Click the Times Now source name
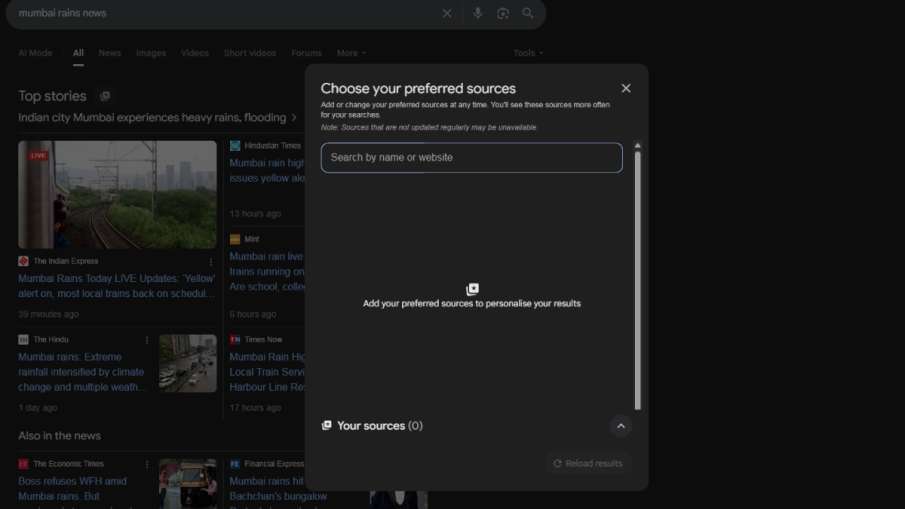This screenshot has height=509, width=905. point(263,340)
